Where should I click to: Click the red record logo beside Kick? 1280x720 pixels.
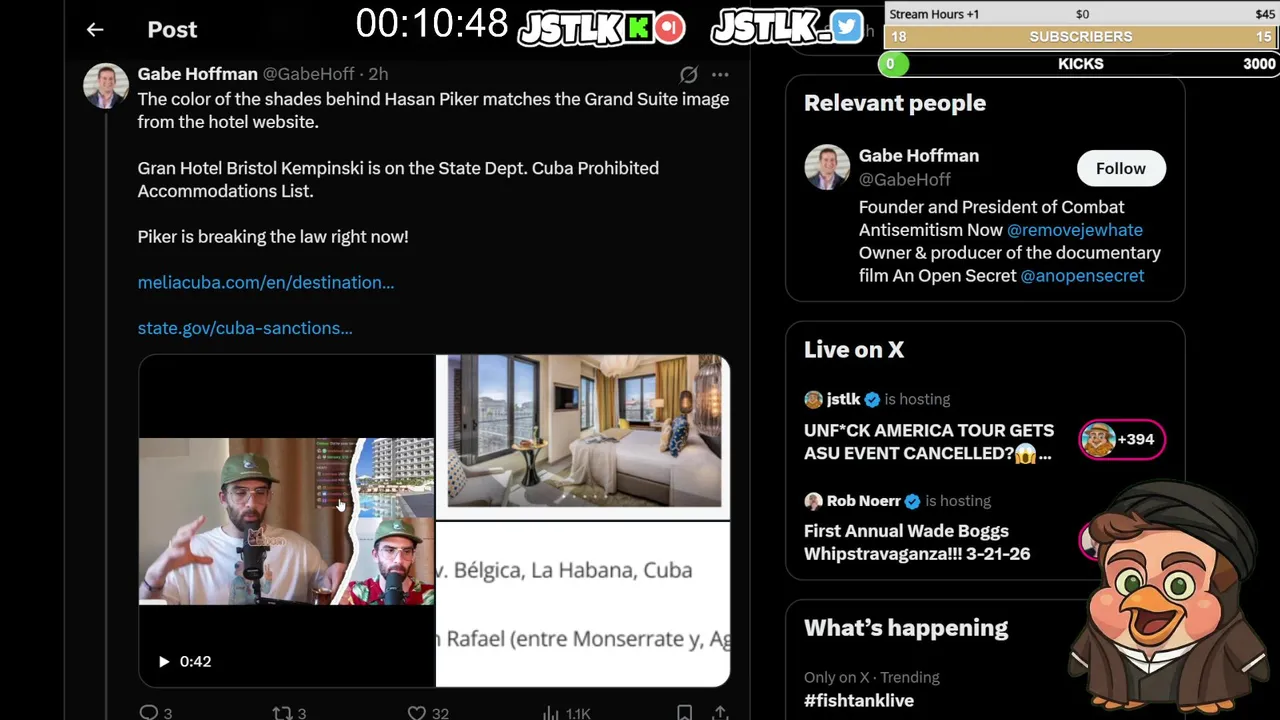click(x=670, y=27)
